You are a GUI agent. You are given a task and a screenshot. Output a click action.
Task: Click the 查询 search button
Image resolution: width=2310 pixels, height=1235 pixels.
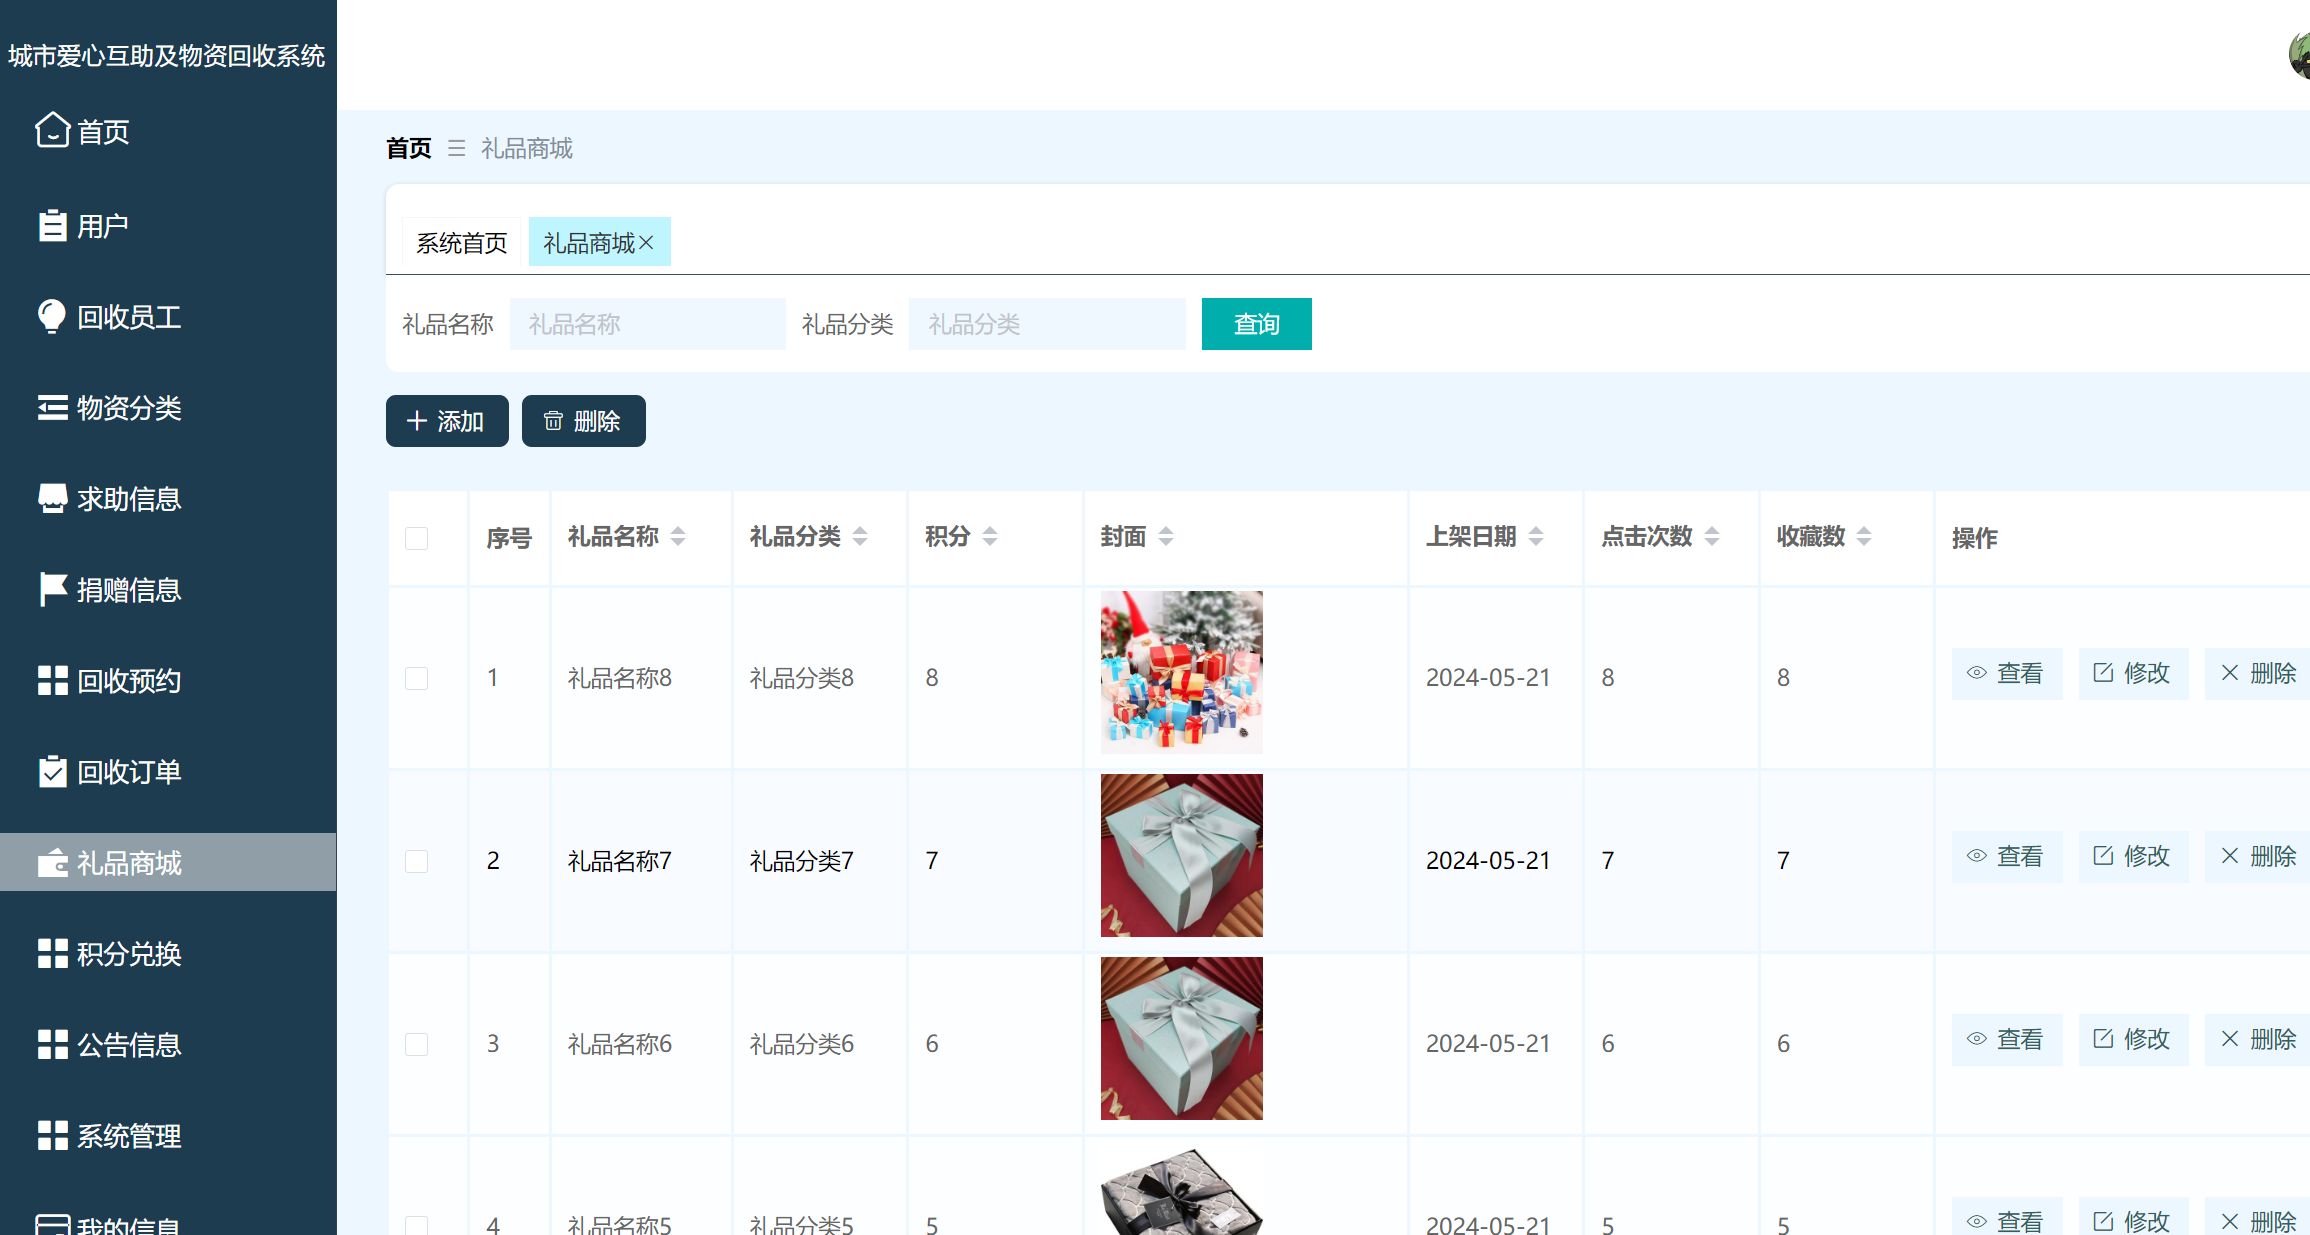[x=1256, y=324]
